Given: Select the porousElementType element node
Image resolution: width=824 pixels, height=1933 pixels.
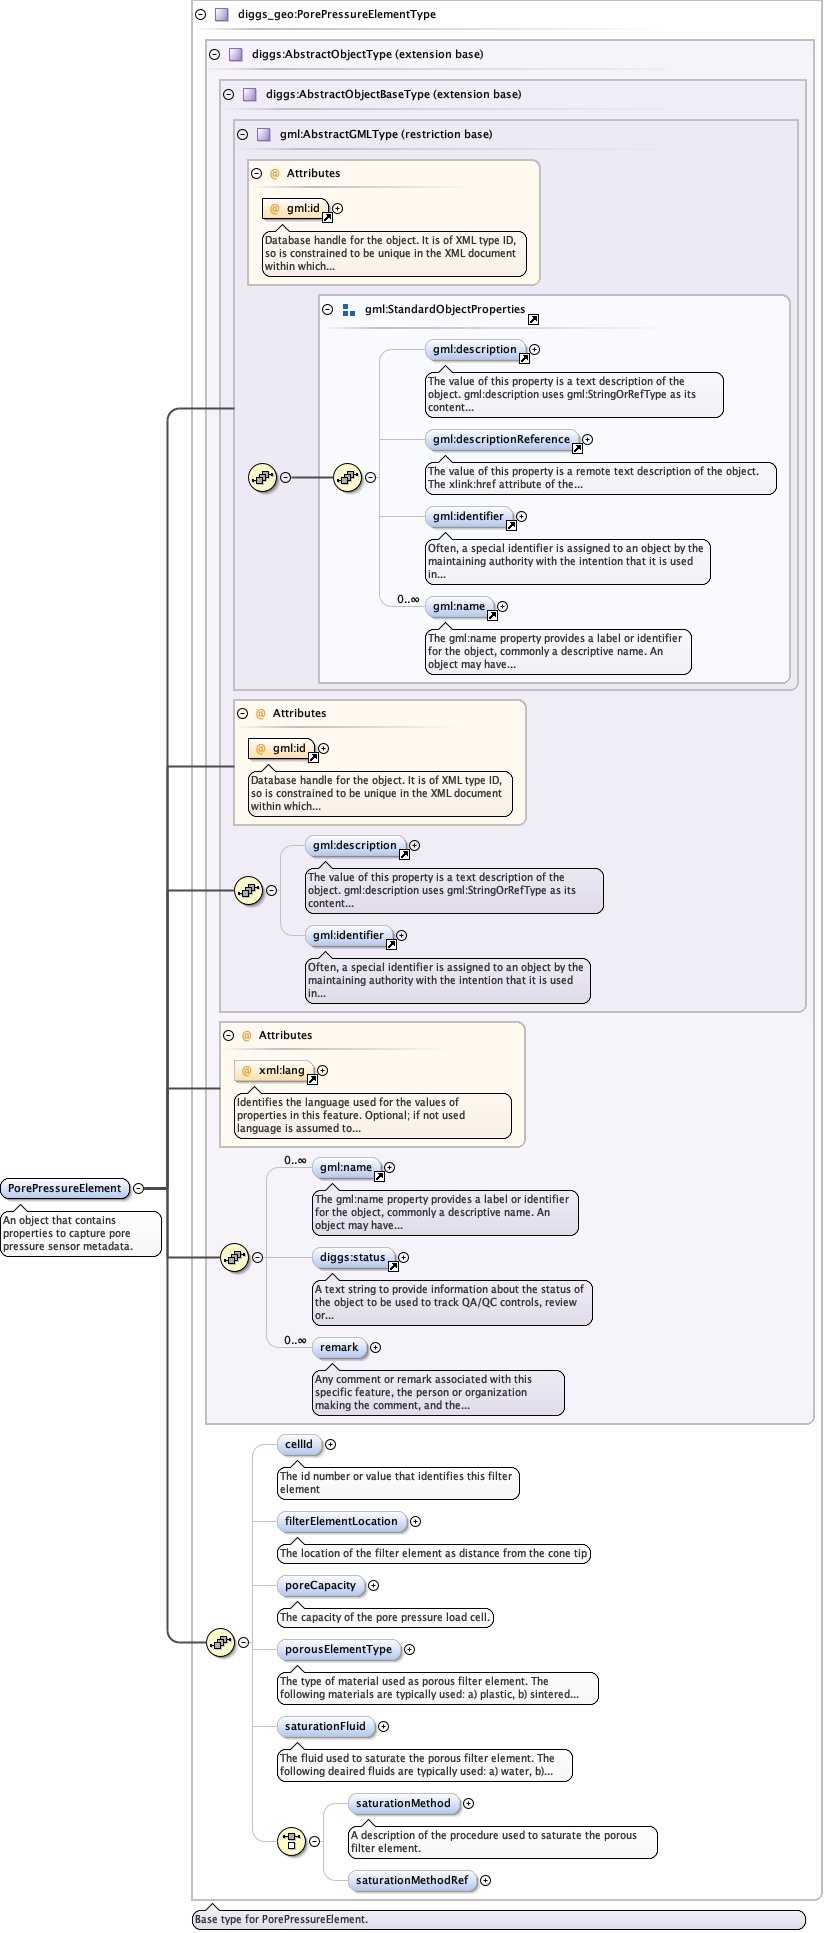Looking at the screenshot, I should [x=338, y=1649].
